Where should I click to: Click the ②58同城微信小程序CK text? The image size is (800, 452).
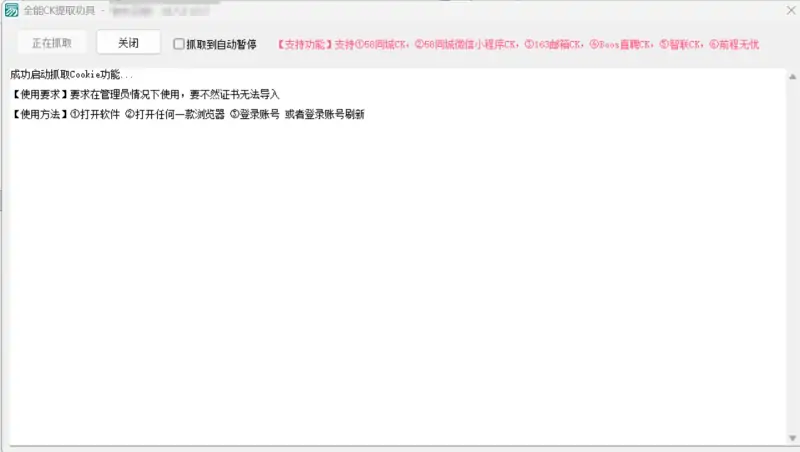(467, 45)
